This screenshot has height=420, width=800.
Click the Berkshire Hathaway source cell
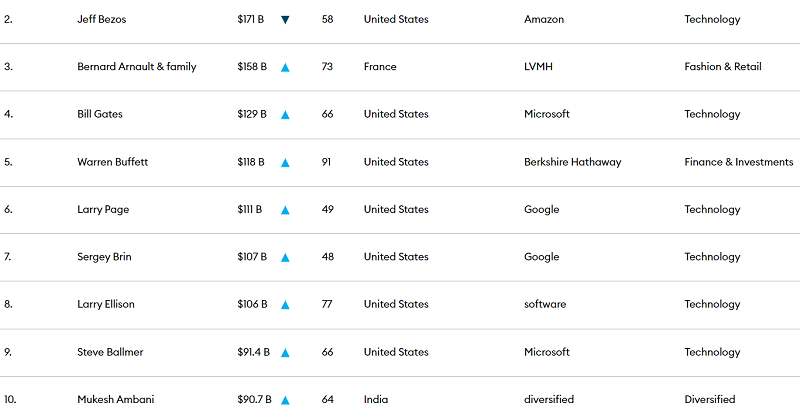pos(572,162)
